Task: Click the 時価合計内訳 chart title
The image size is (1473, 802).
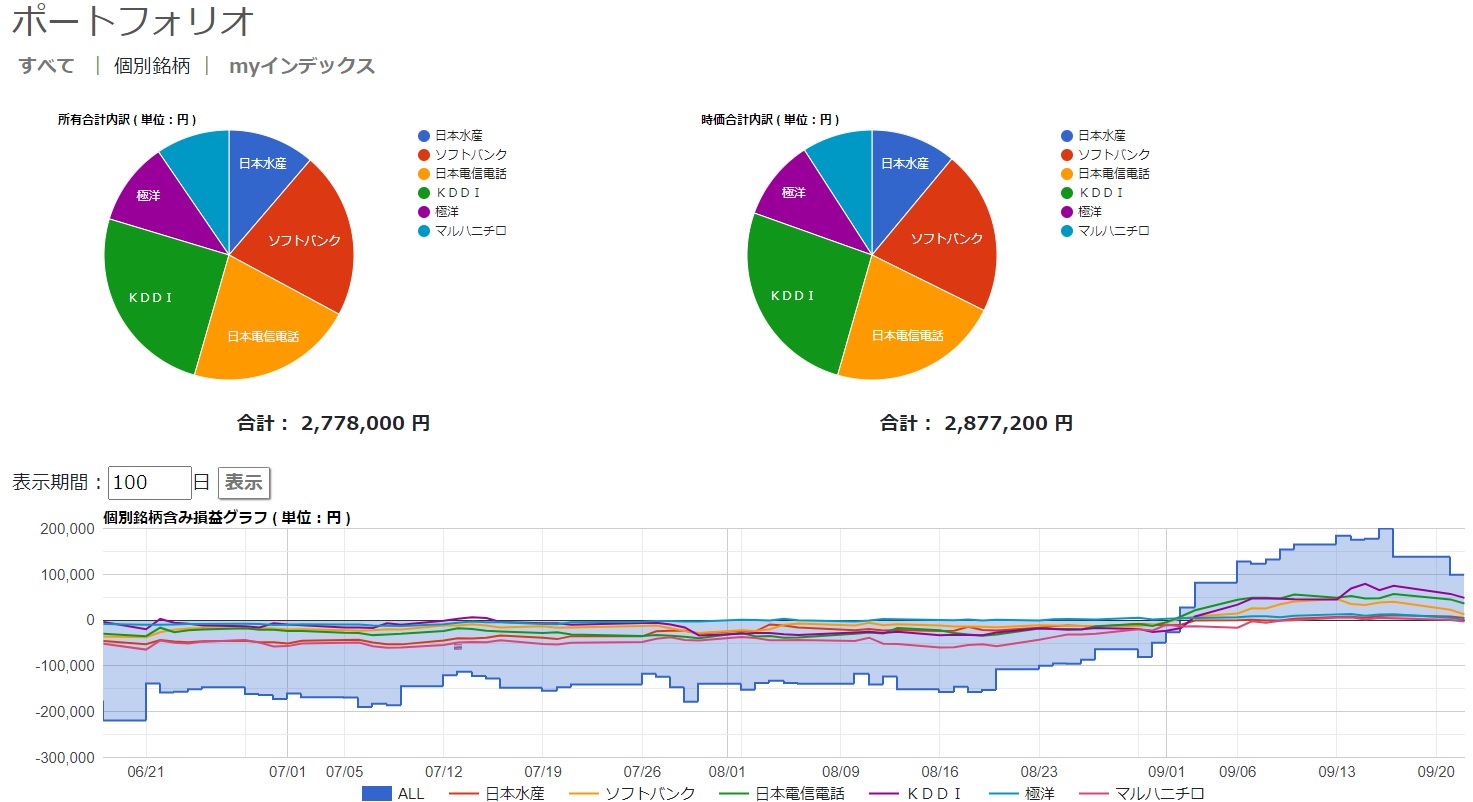Action: tap(770, 120)
